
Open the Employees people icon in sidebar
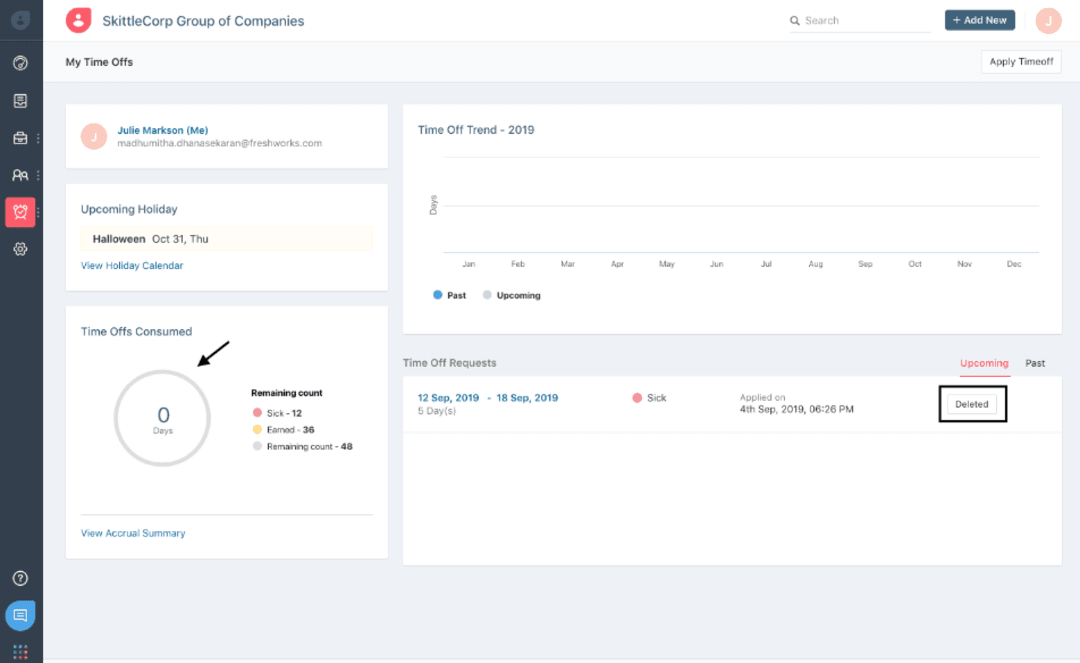tap(21, 175)
